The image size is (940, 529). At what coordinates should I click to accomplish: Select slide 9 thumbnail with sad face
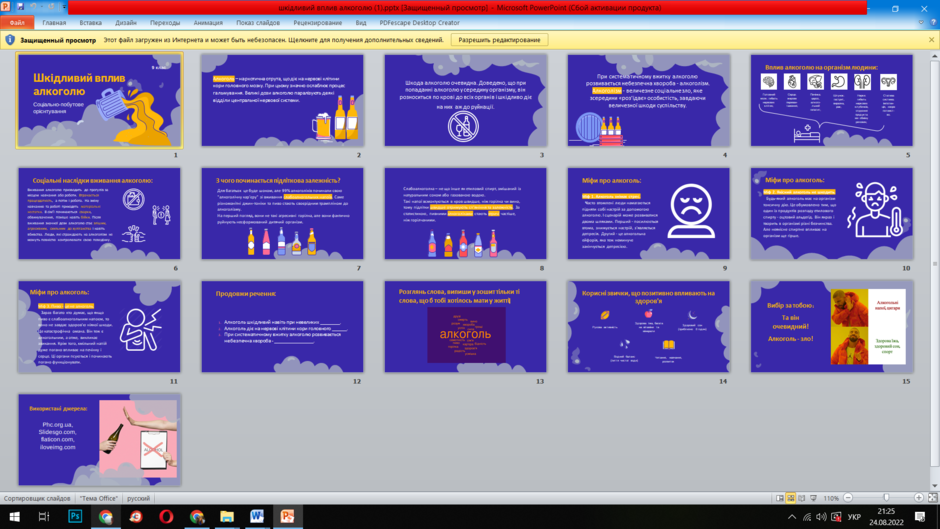[649, 214]
